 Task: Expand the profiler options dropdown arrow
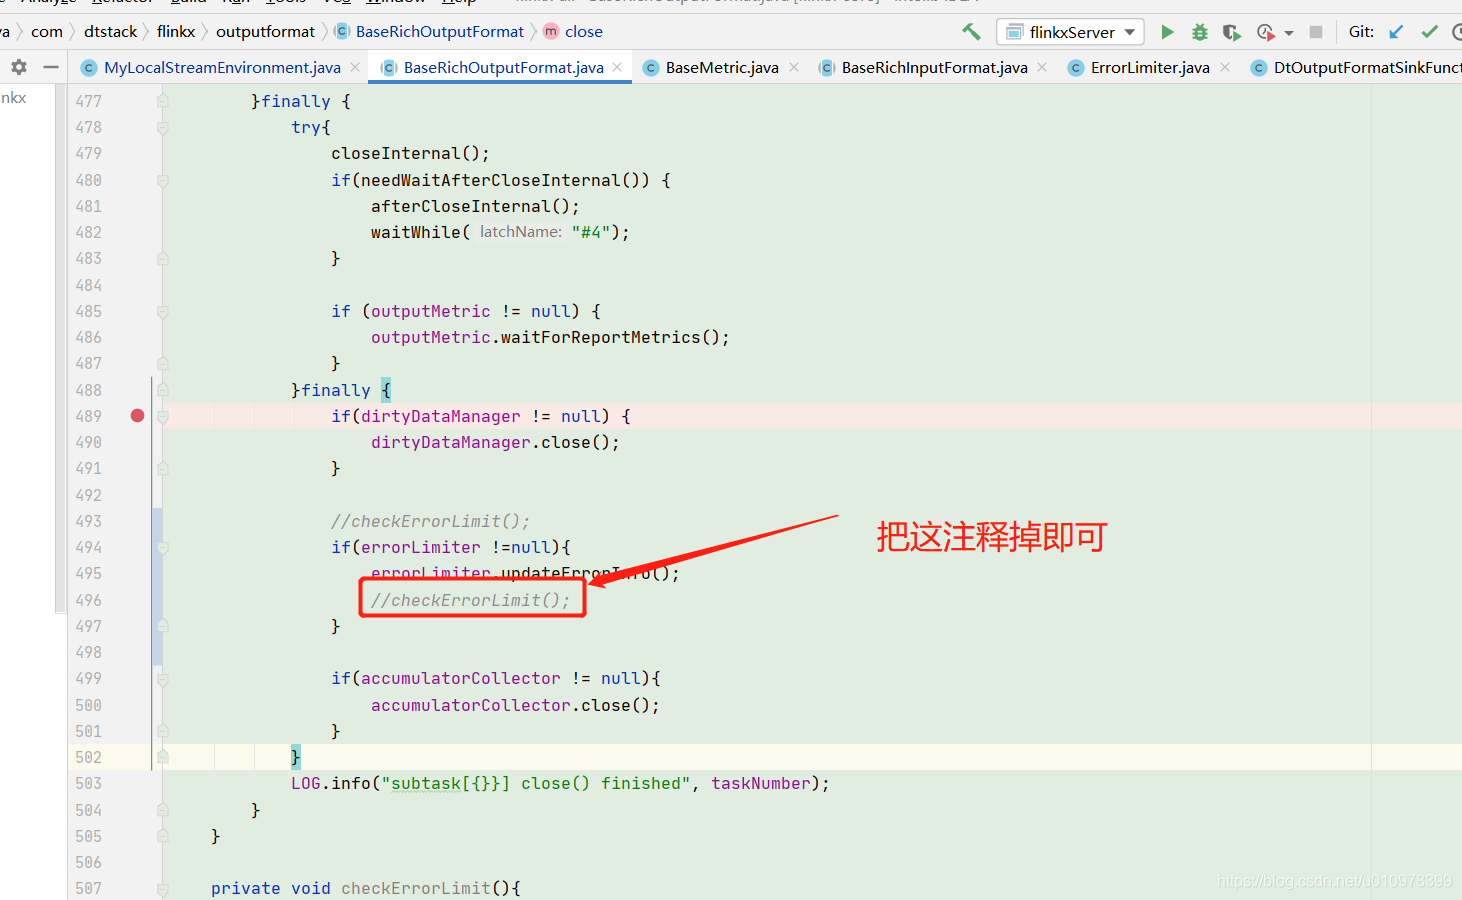tap(1289, 33)
